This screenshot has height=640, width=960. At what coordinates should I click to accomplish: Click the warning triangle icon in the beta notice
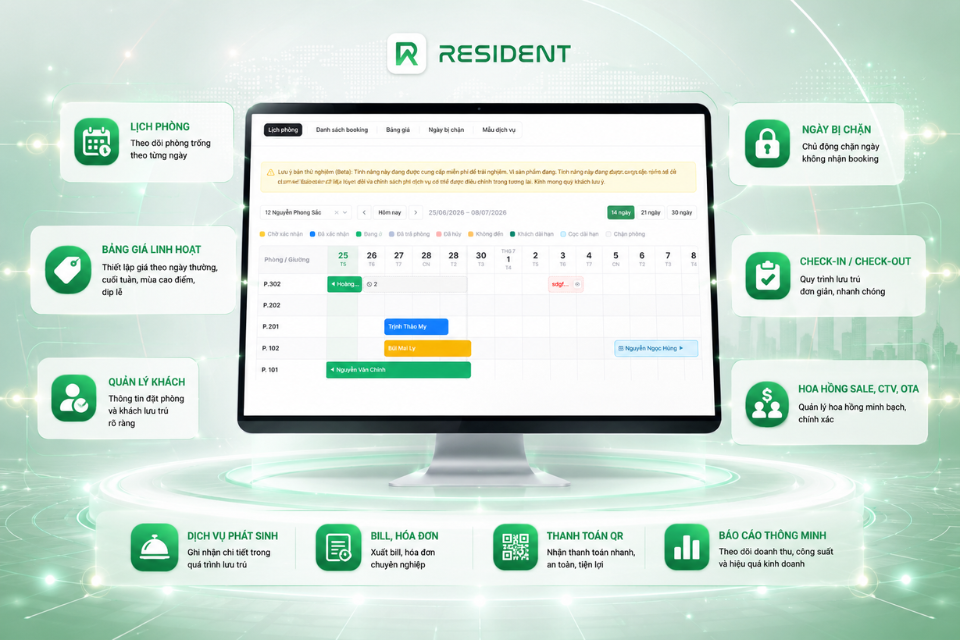click(270, 173)
